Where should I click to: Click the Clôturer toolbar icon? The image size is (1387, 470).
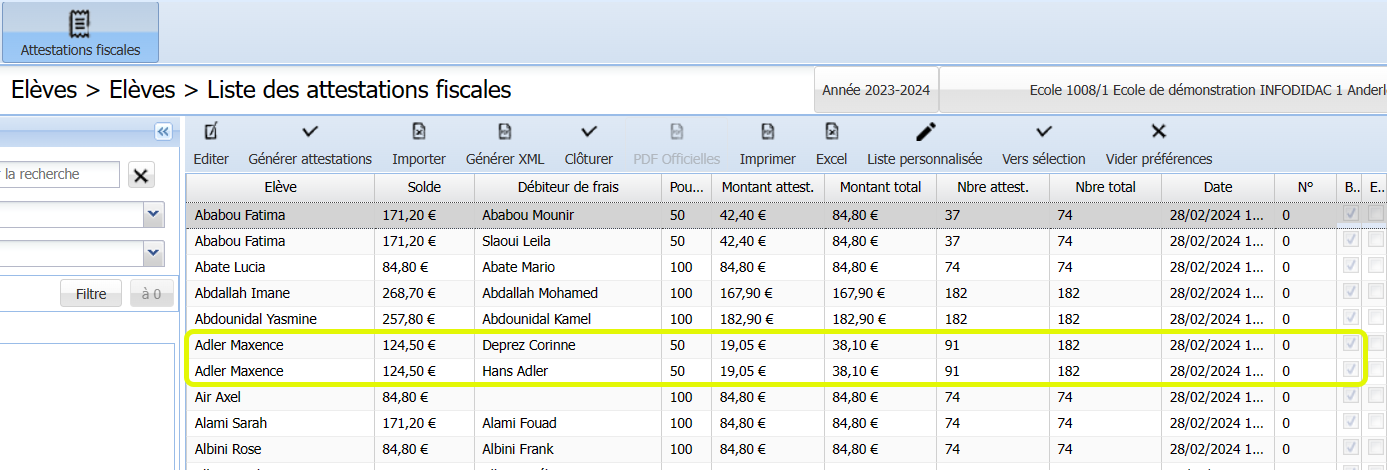point(589,132)
